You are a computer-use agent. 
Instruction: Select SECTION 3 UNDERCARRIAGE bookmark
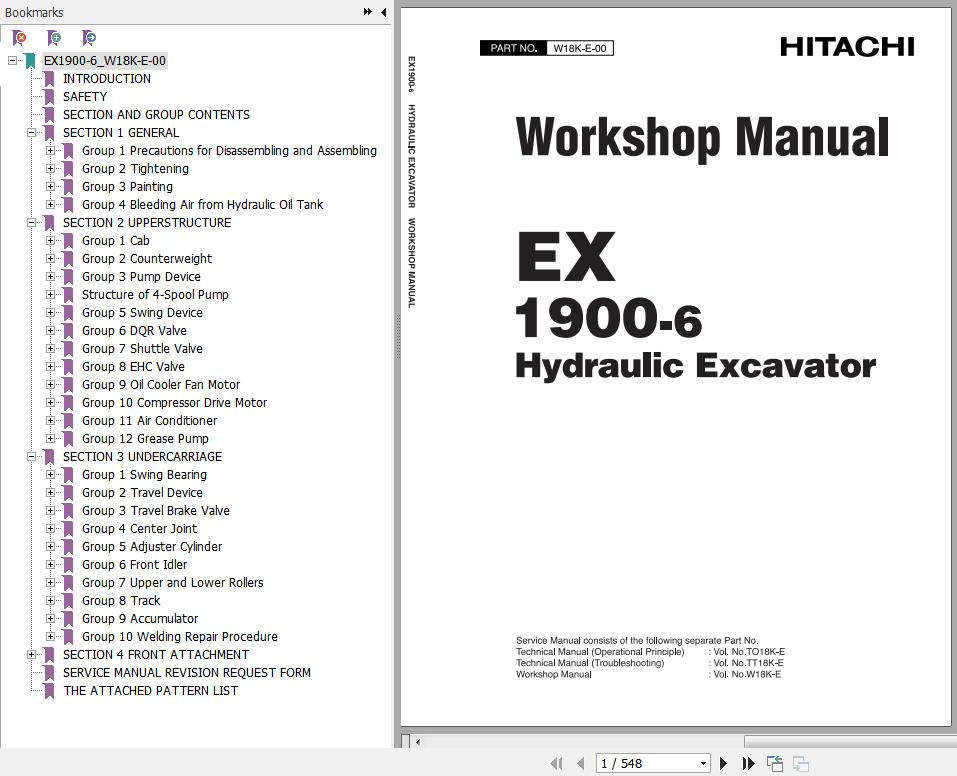click(x=142, y=457)
